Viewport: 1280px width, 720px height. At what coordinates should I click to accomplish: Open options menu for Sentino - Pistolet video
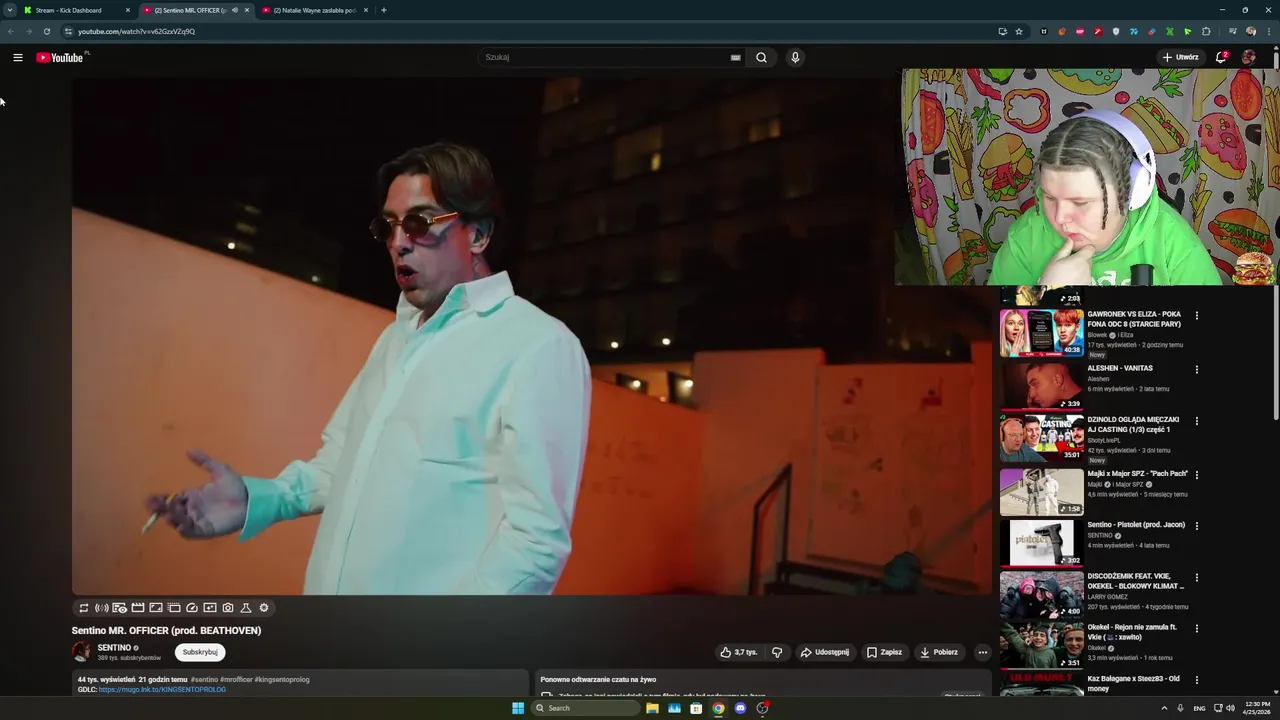click(x=1196, y=526)
